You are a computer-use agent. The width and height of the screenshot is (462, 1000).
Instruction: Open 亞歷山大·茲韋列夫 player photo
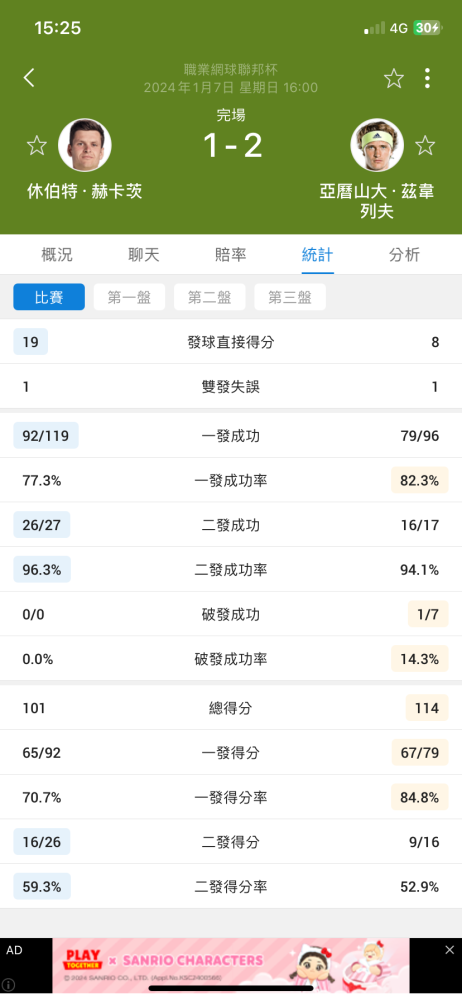pyautogui.click(x=377, y=145)
